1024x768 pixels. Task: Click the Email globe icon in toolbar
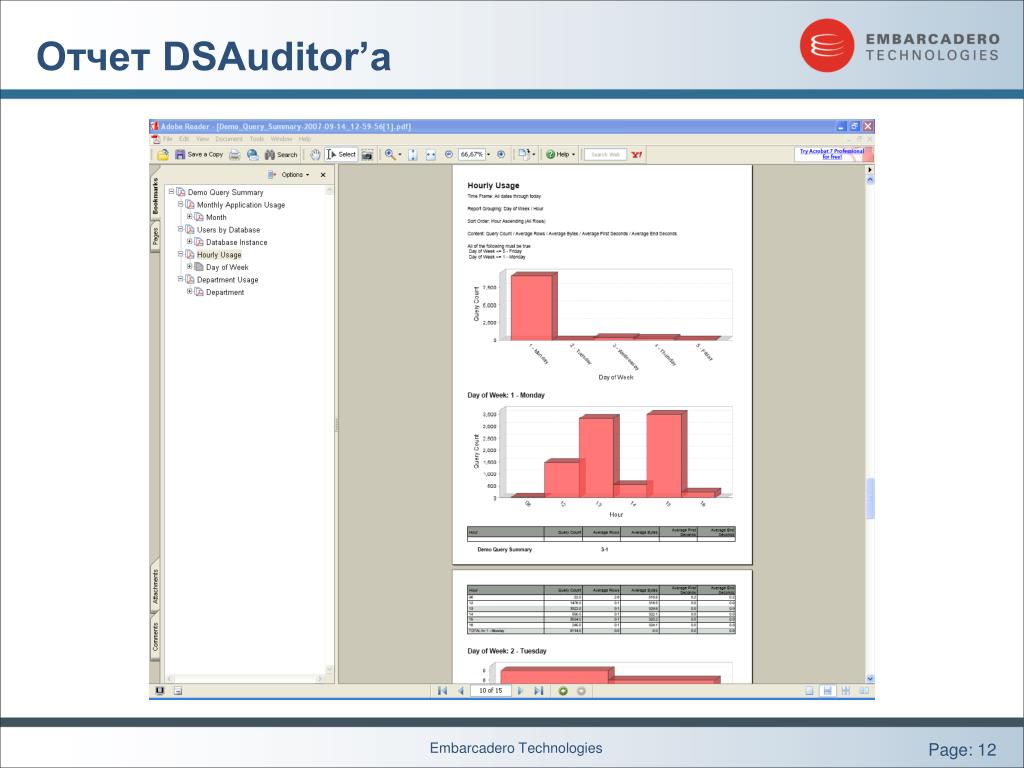tap(252, 155)
